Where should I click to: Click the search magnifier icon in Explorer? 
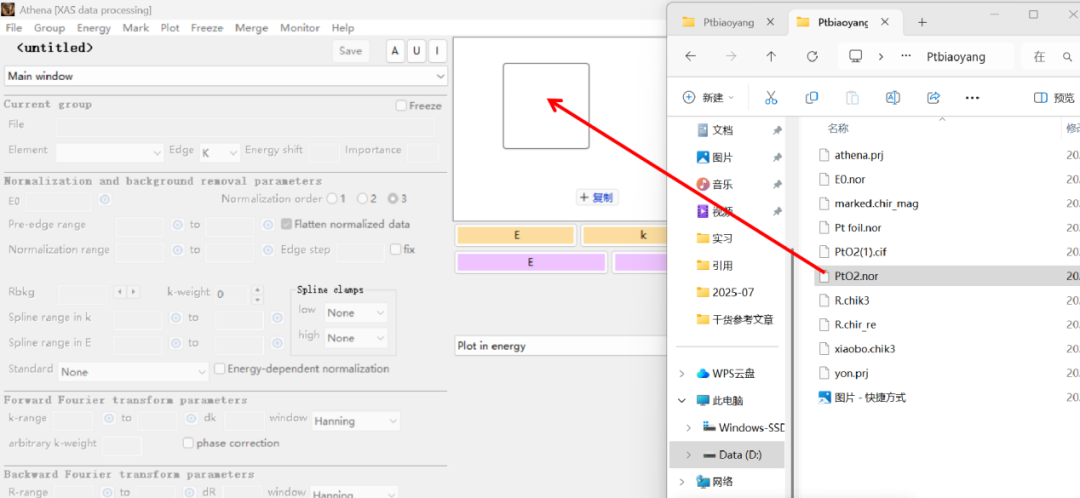[x=1067, y=57]
